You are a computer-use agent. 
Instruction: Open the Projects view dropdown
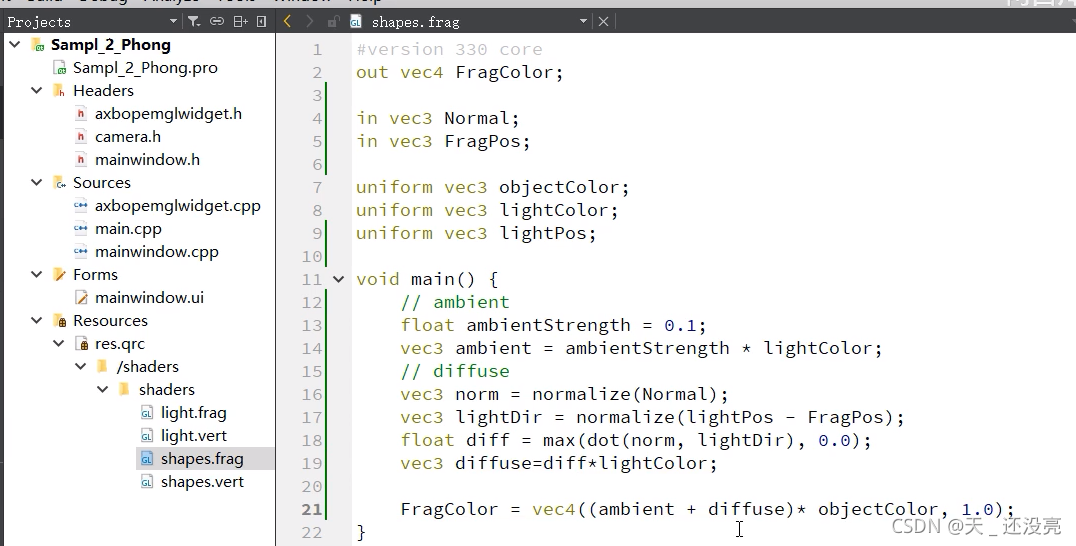(x=173, y=21)
